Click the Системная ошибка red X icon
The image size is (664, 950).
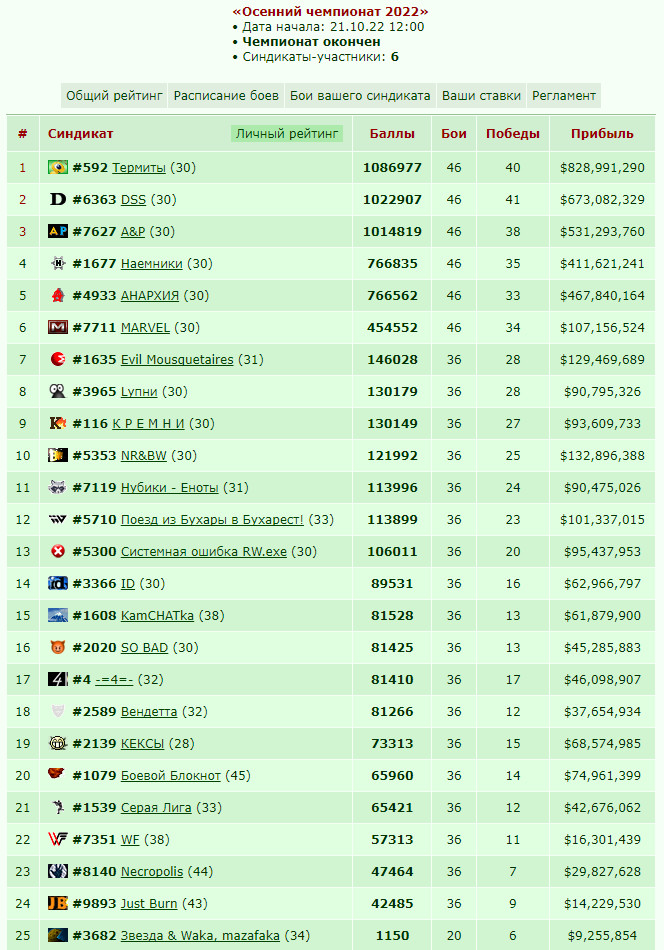[x=58, y=551]
